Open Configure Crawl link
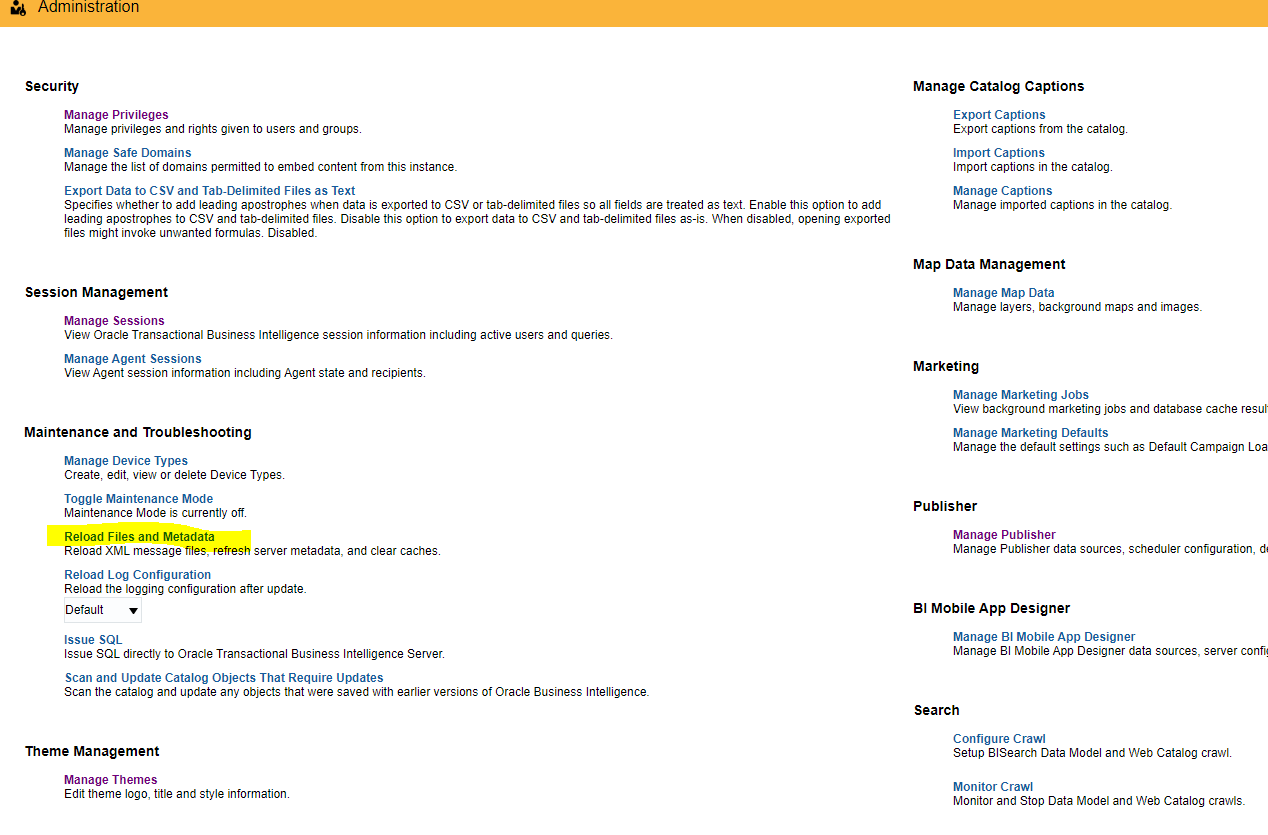Viewport: 1268px width, 835px height. (x=999, y=739)
